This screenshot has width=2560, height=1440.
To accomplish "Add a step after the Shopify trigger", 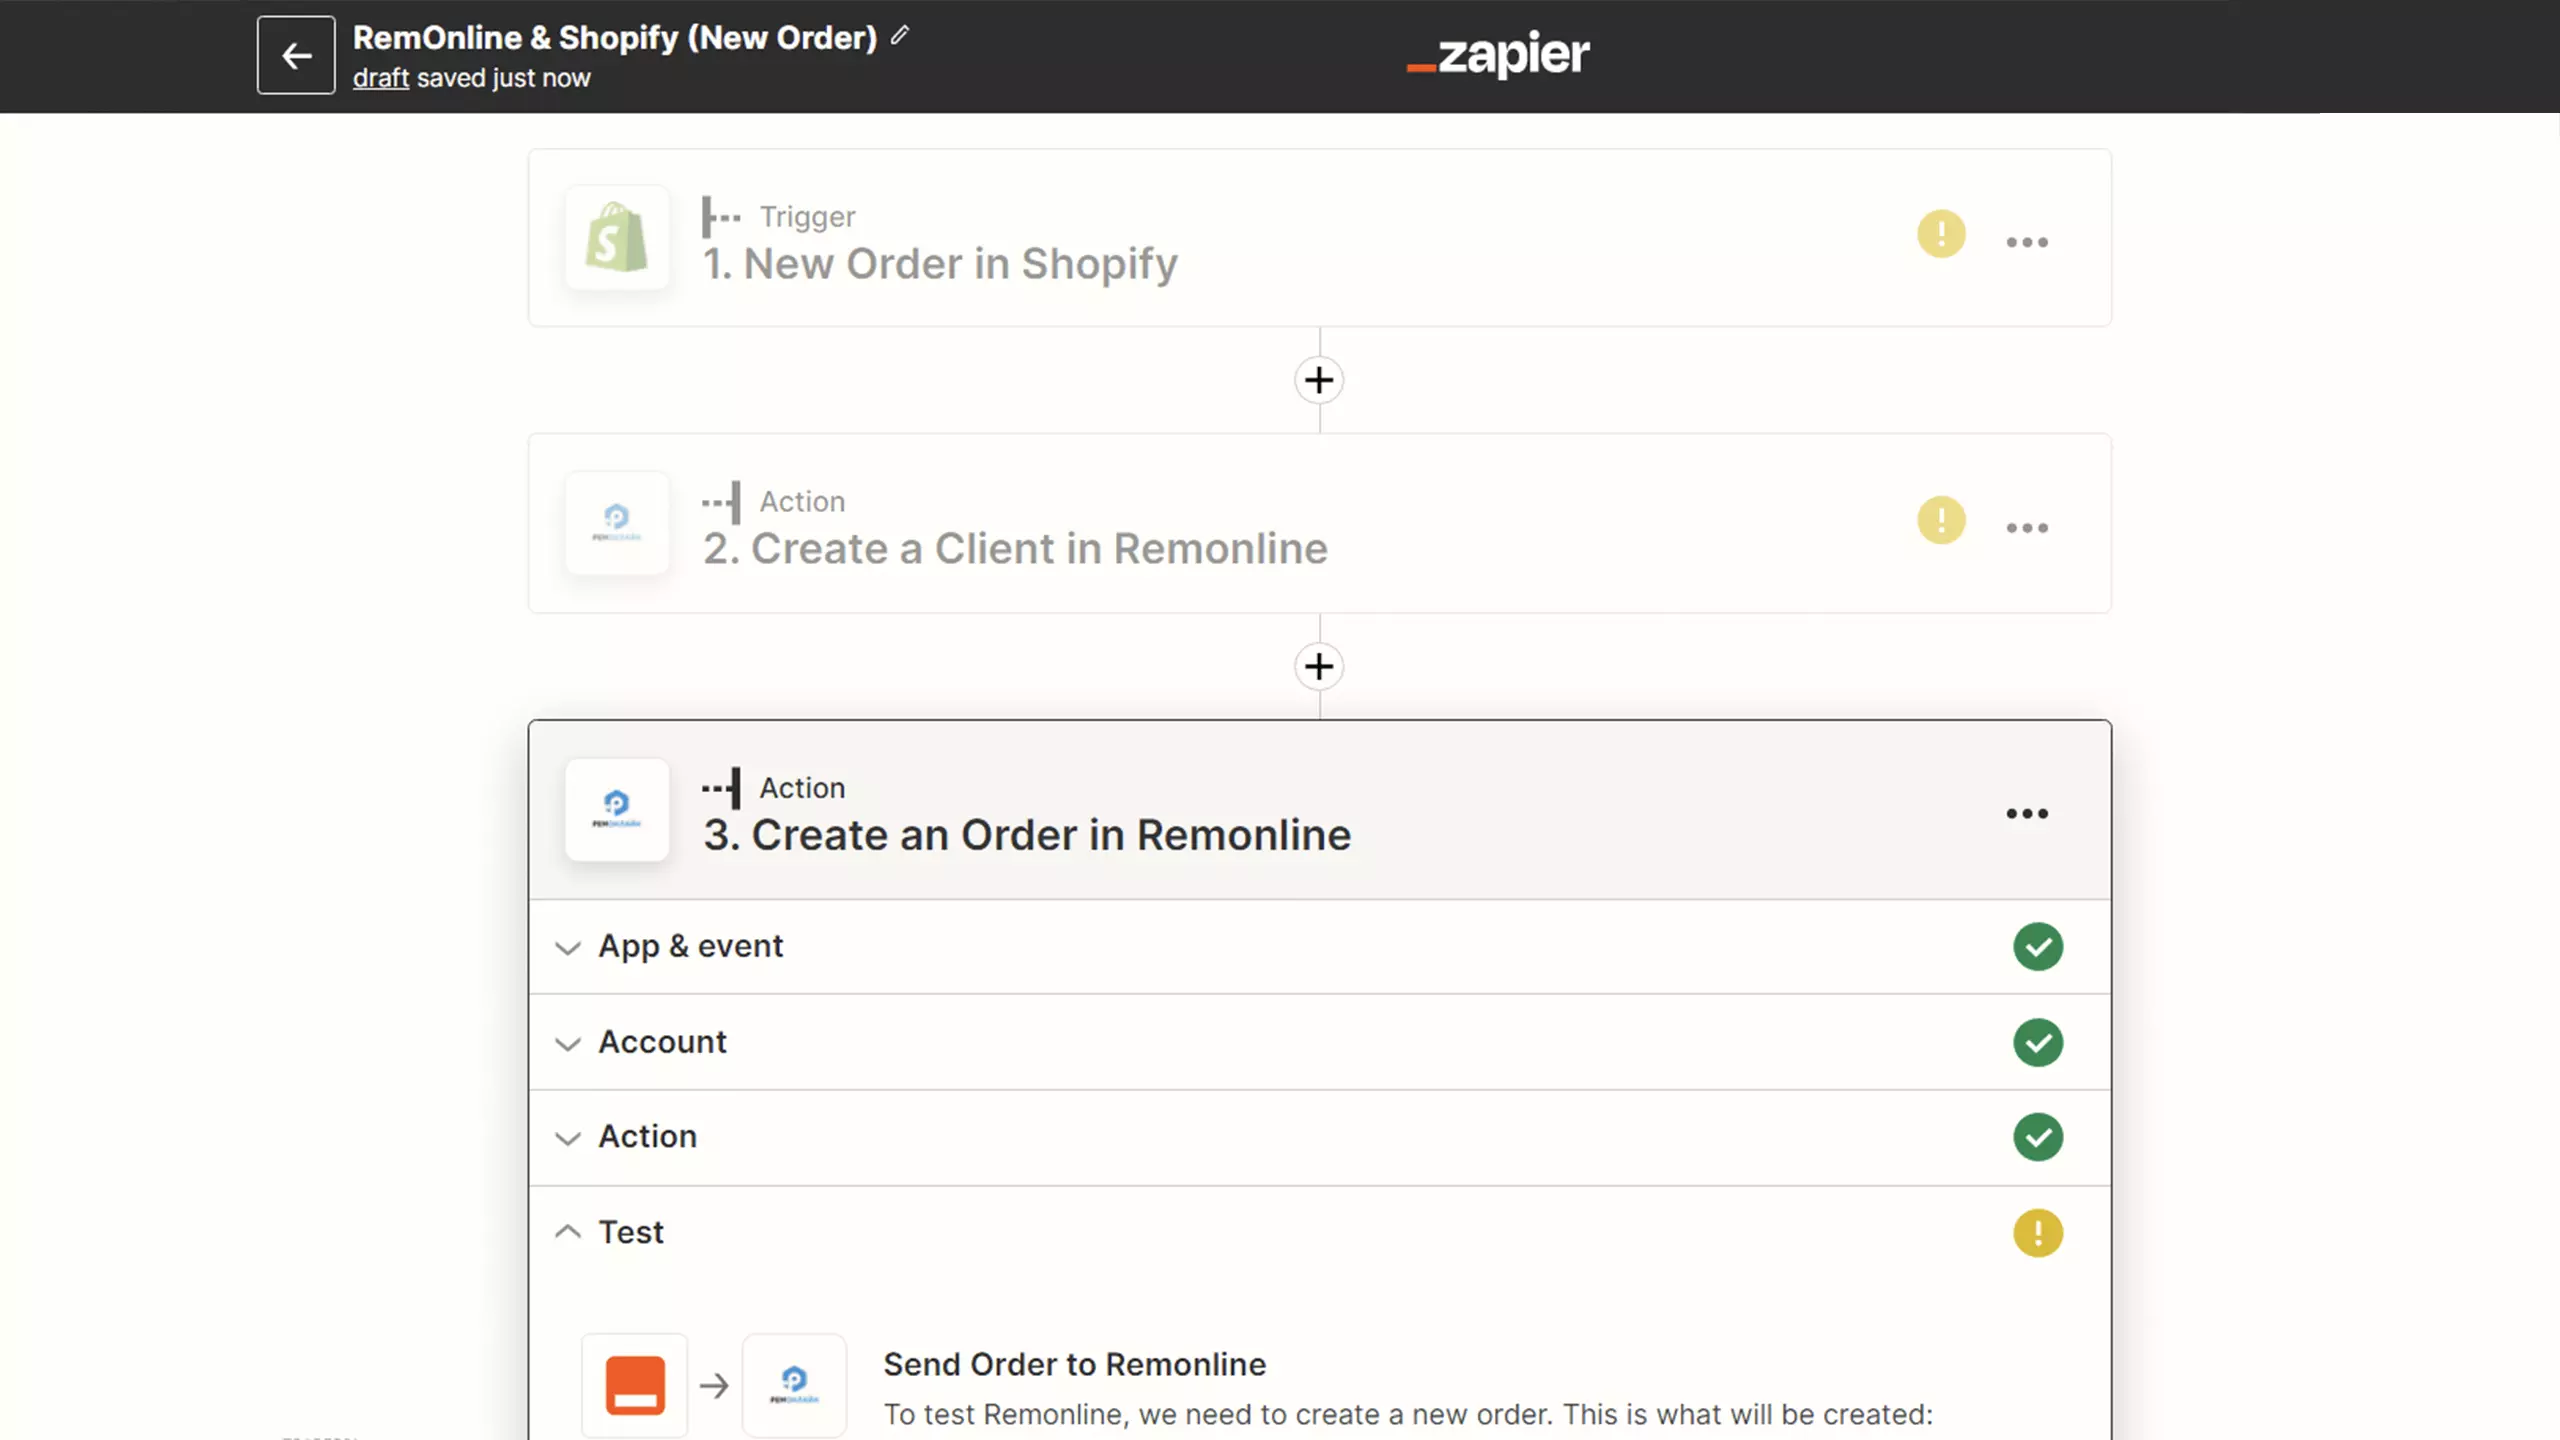I will click(x=1319, y=380).
